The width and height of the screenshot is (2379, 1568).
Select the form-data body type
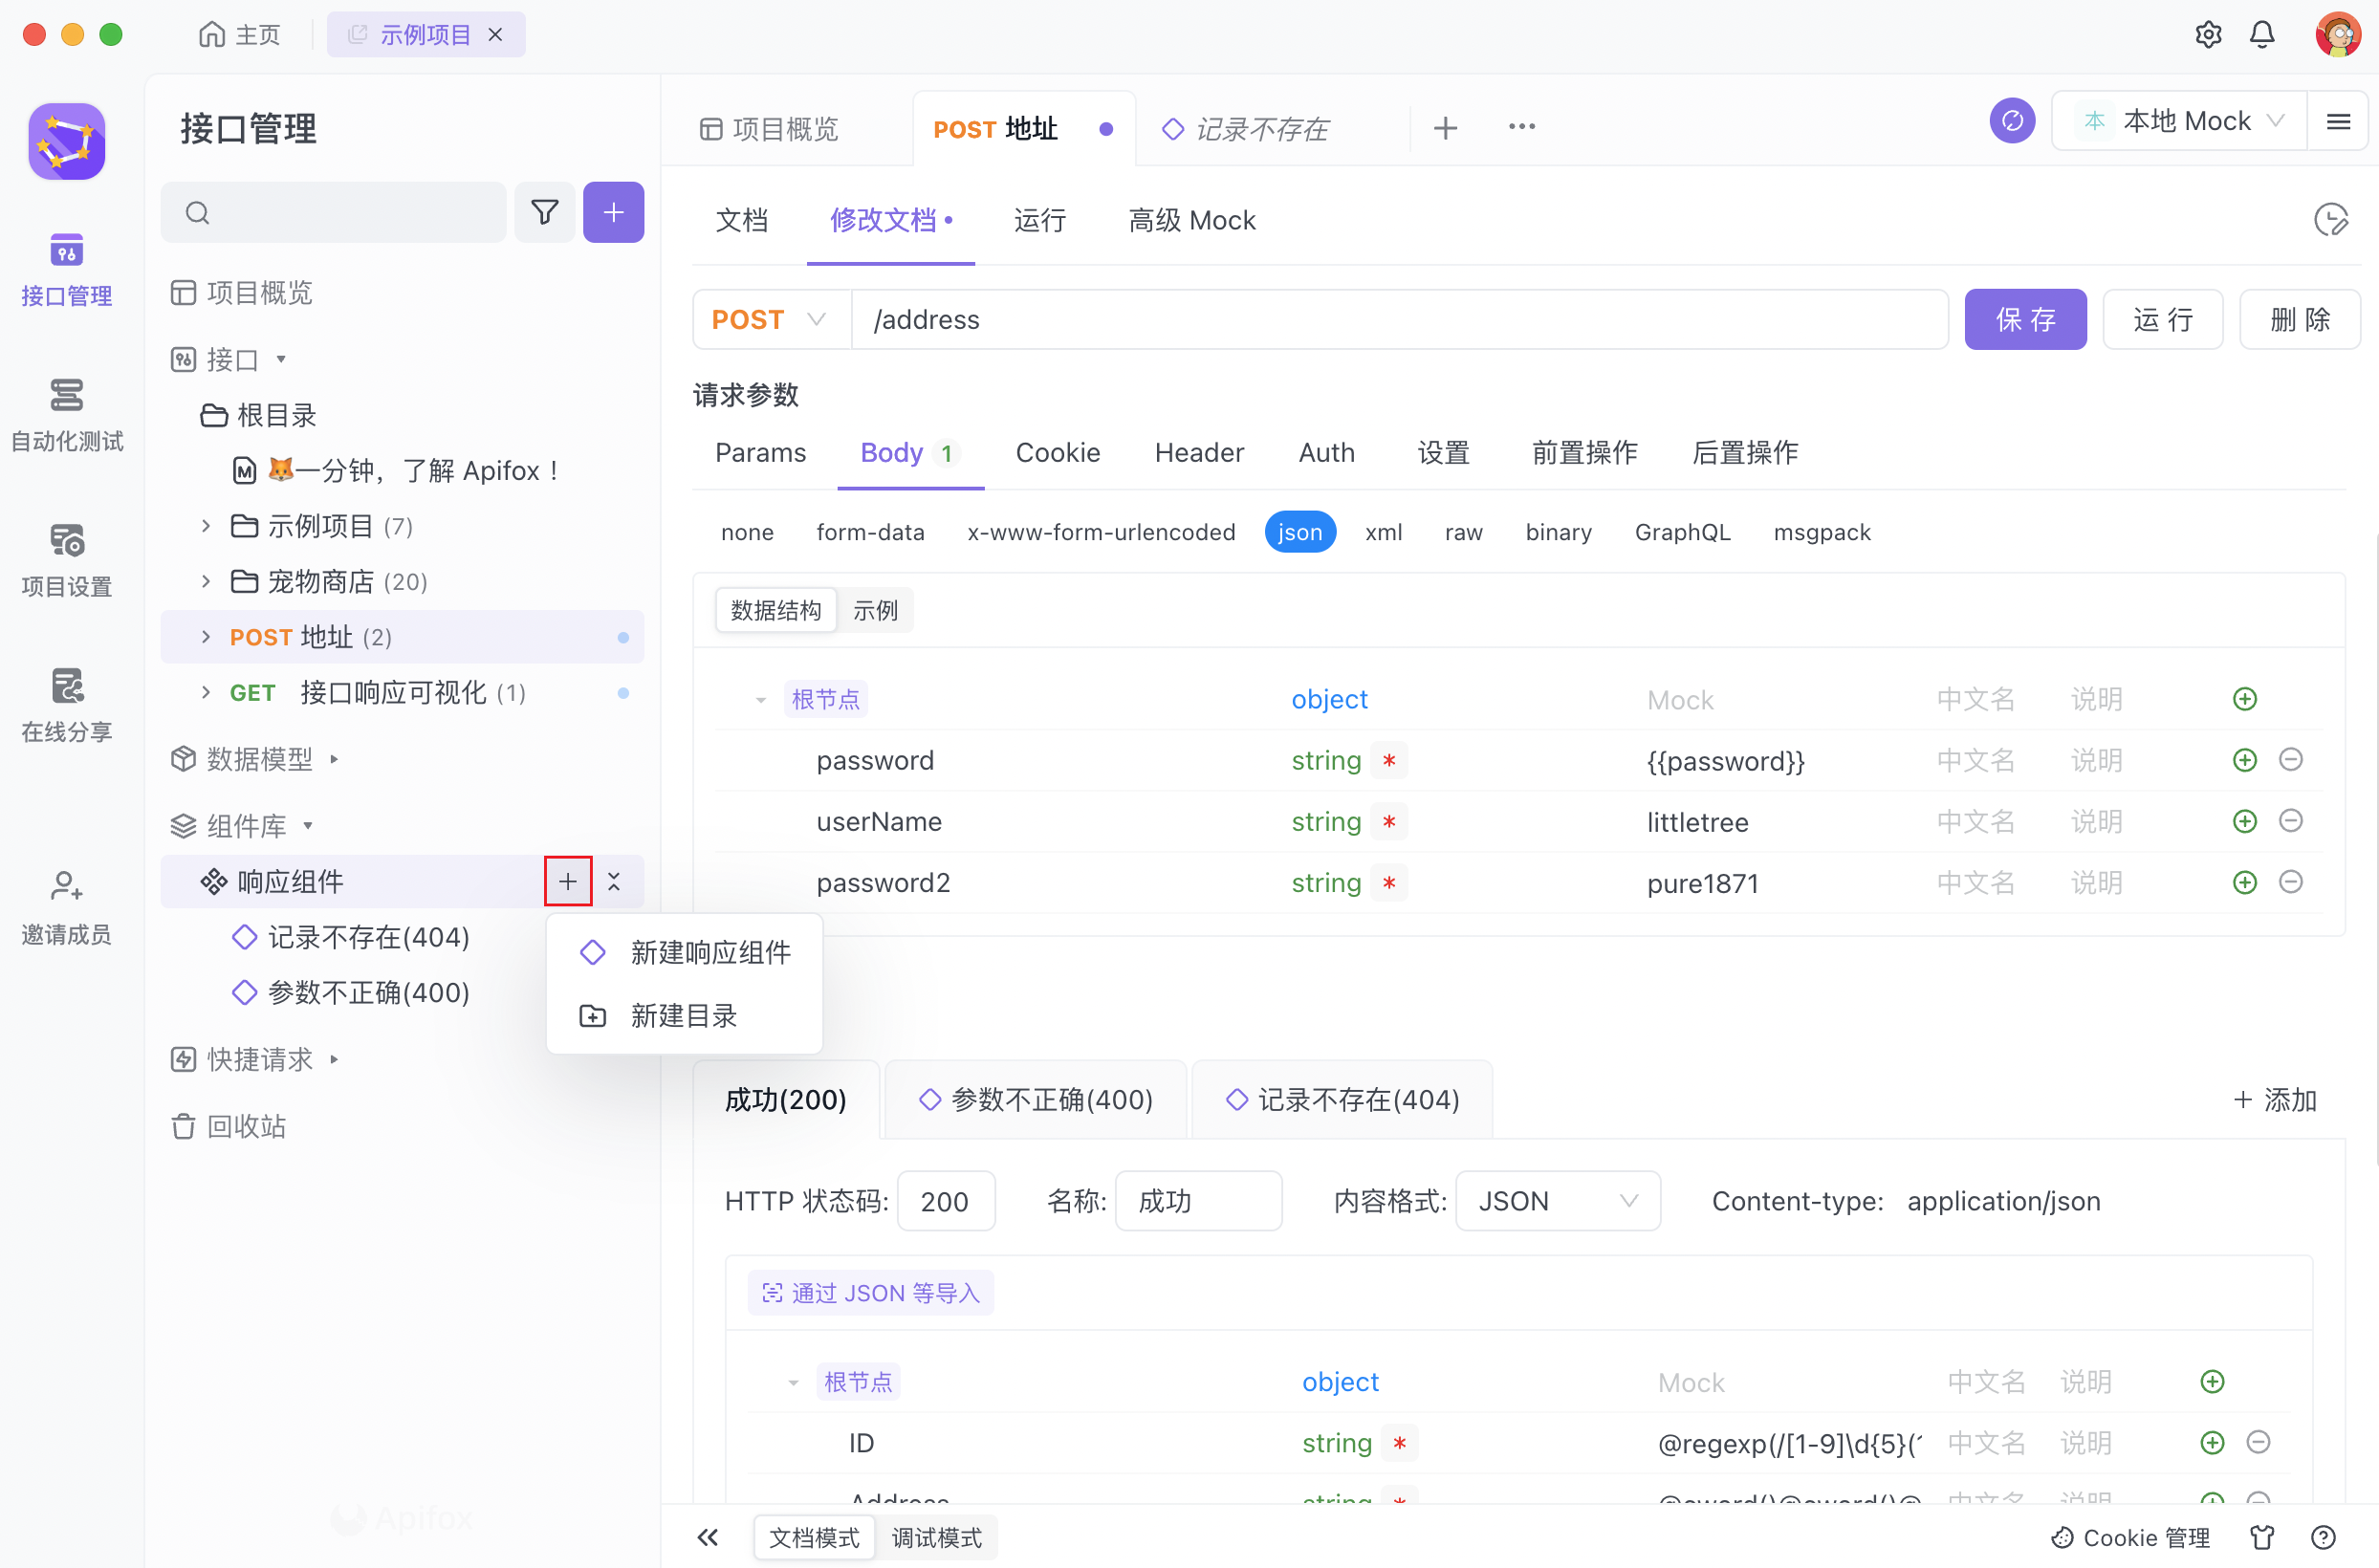tap(869, 532)
